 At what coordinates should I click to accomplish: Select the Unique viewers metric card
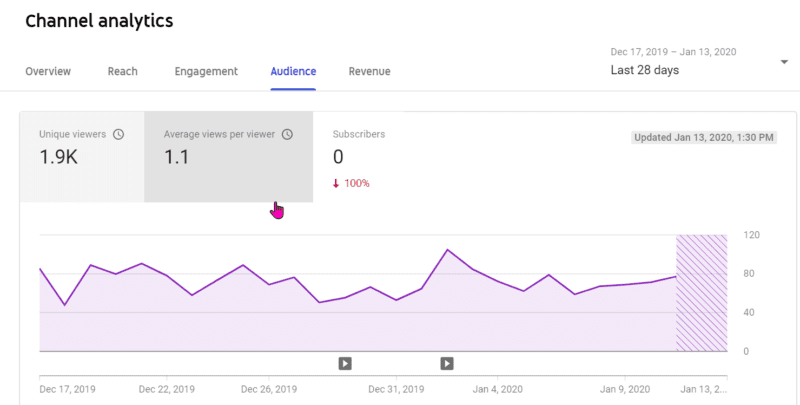82,157
